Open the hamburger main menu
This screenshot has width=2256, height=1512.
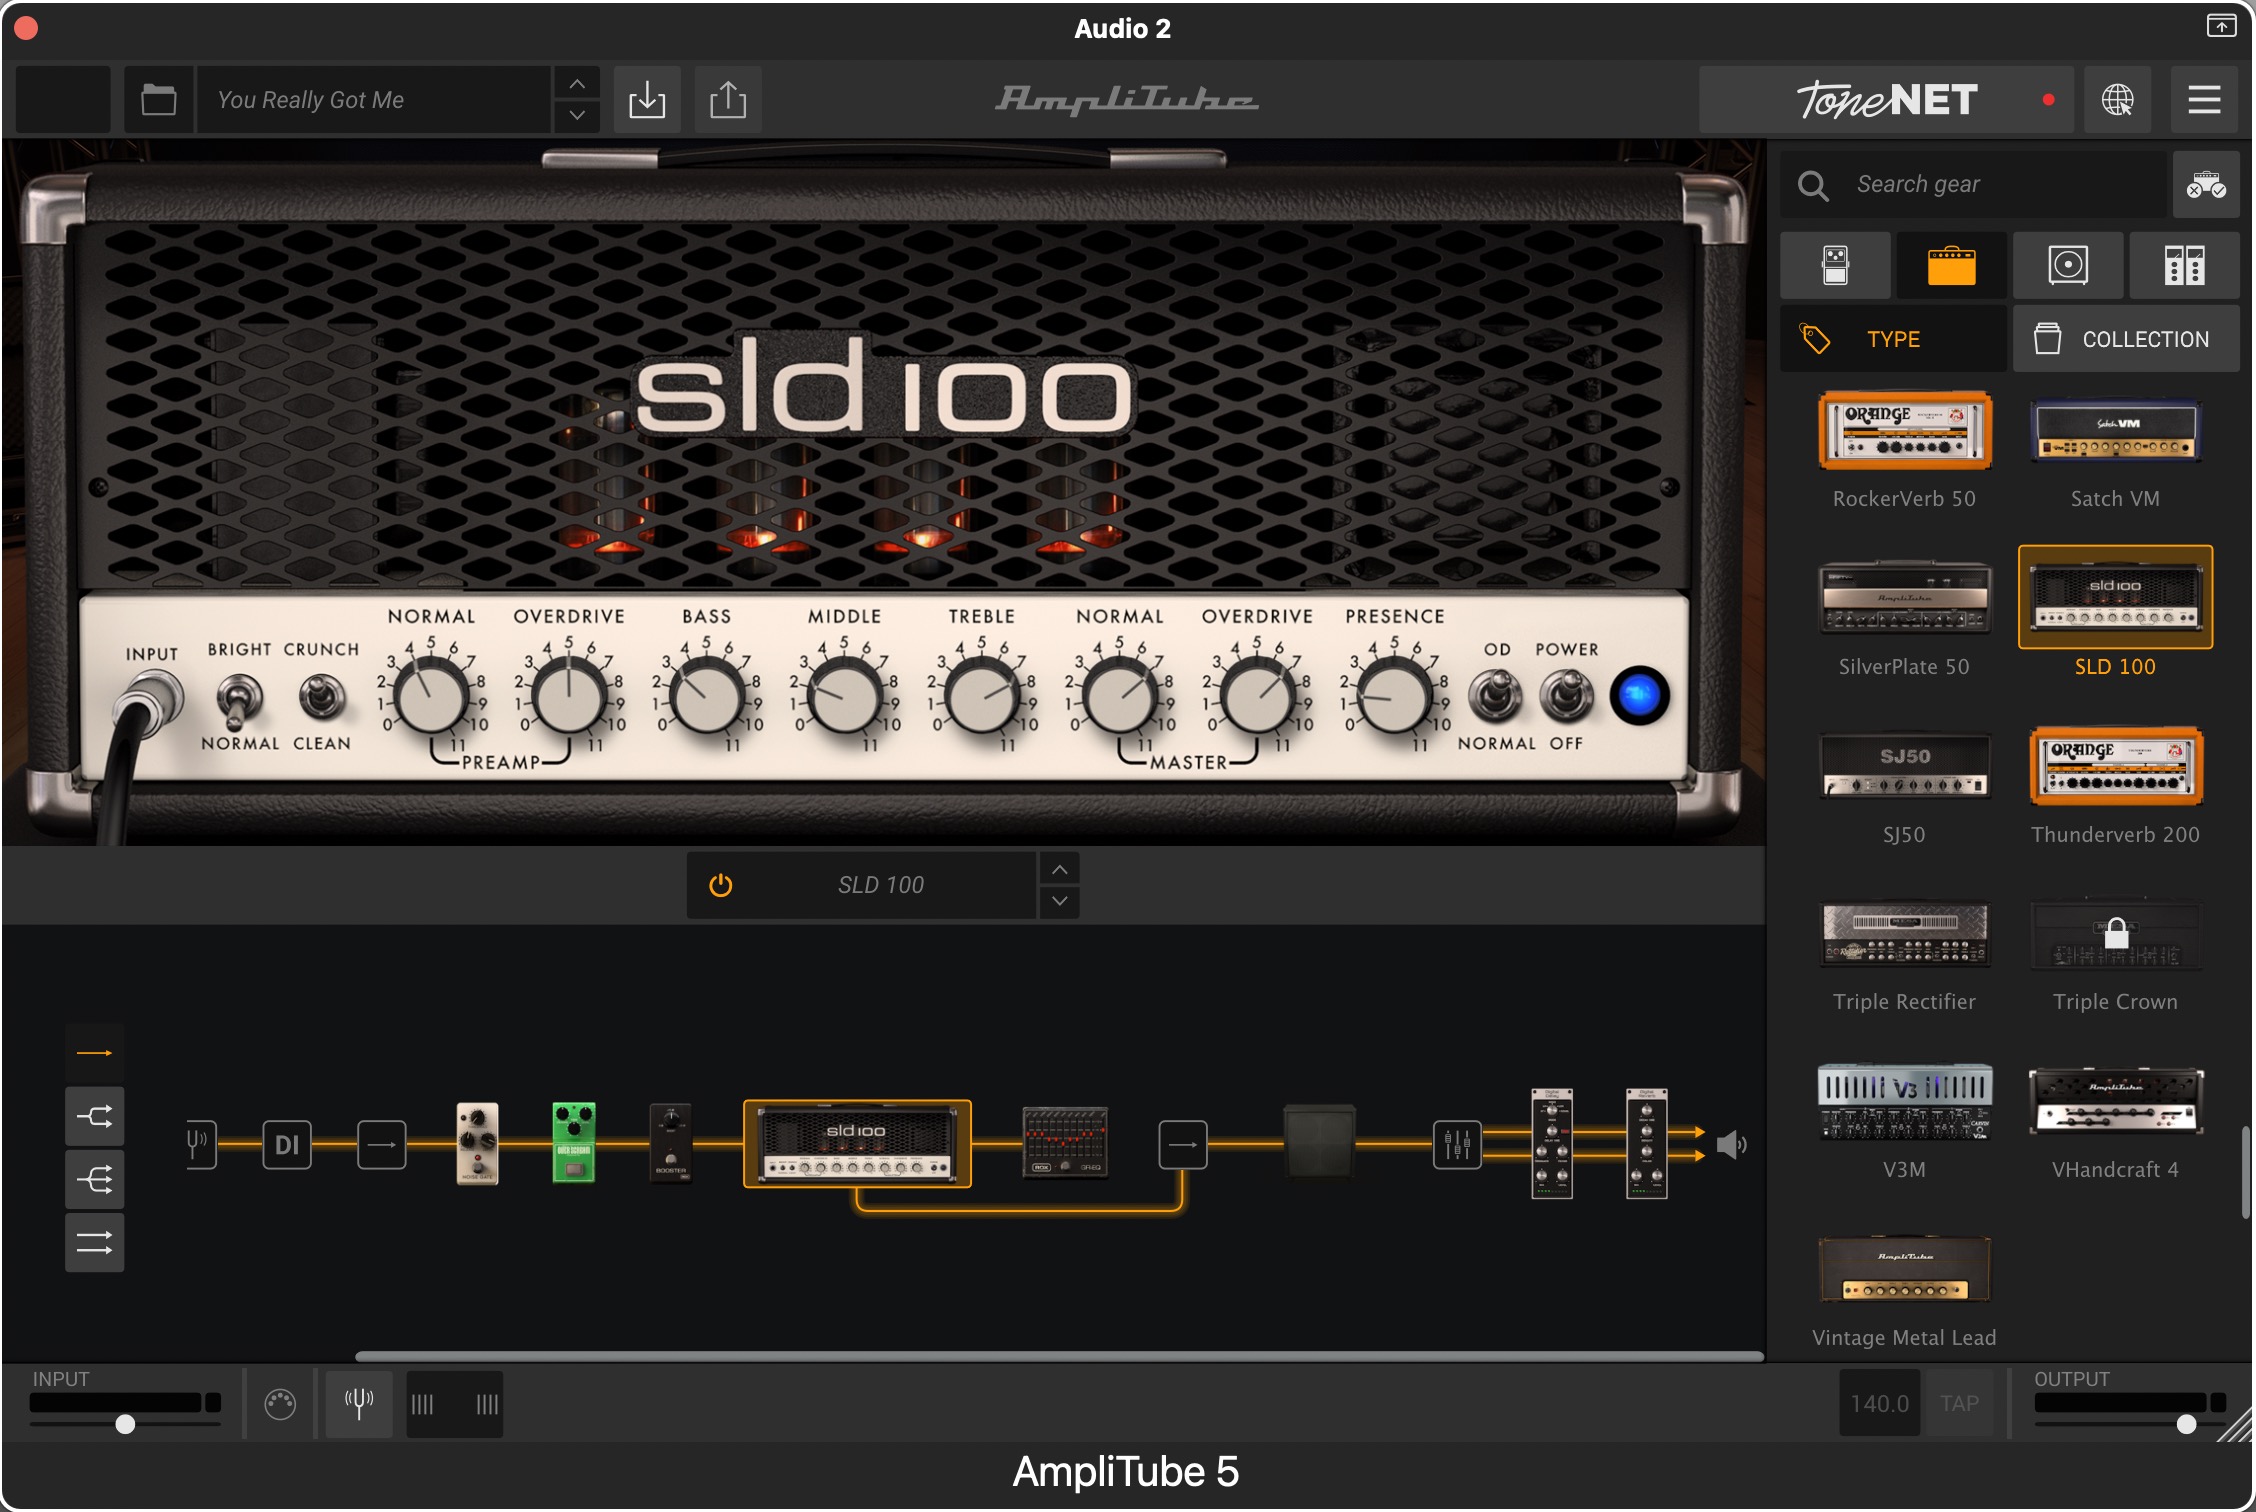click(x=2204, y=100)
